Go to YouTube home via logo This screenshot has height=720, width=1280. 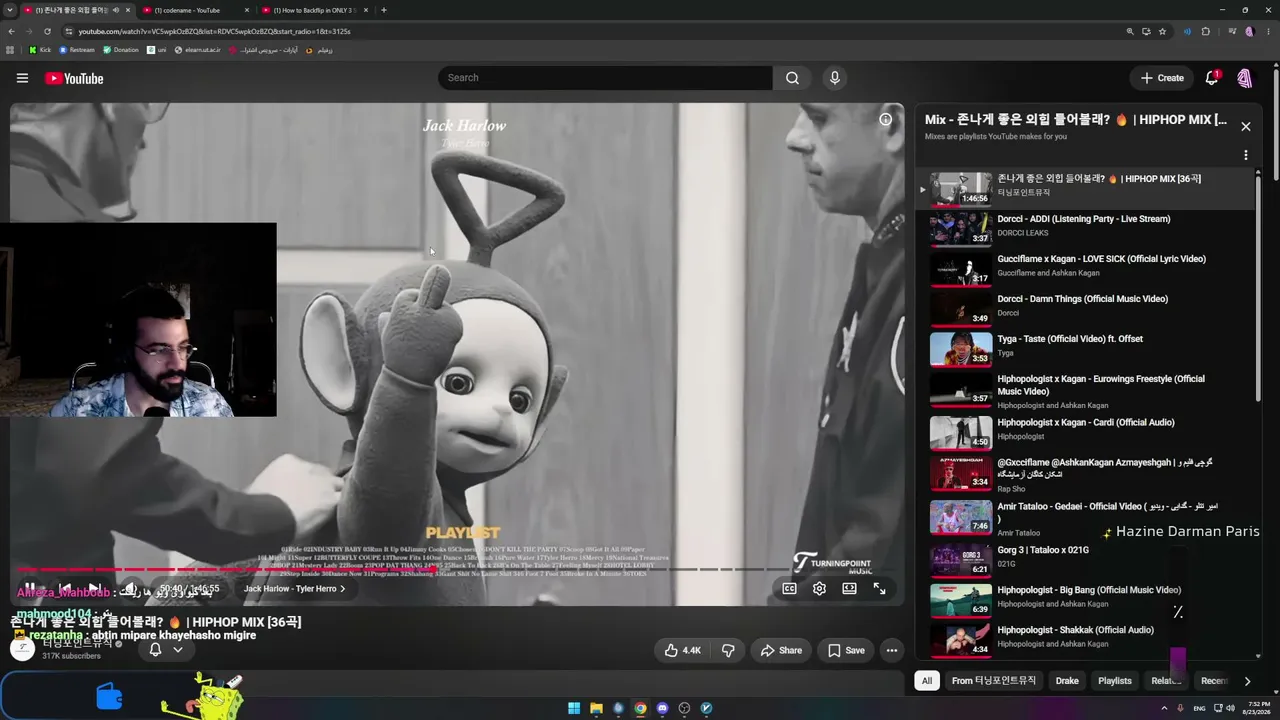[x=74, y=78]
